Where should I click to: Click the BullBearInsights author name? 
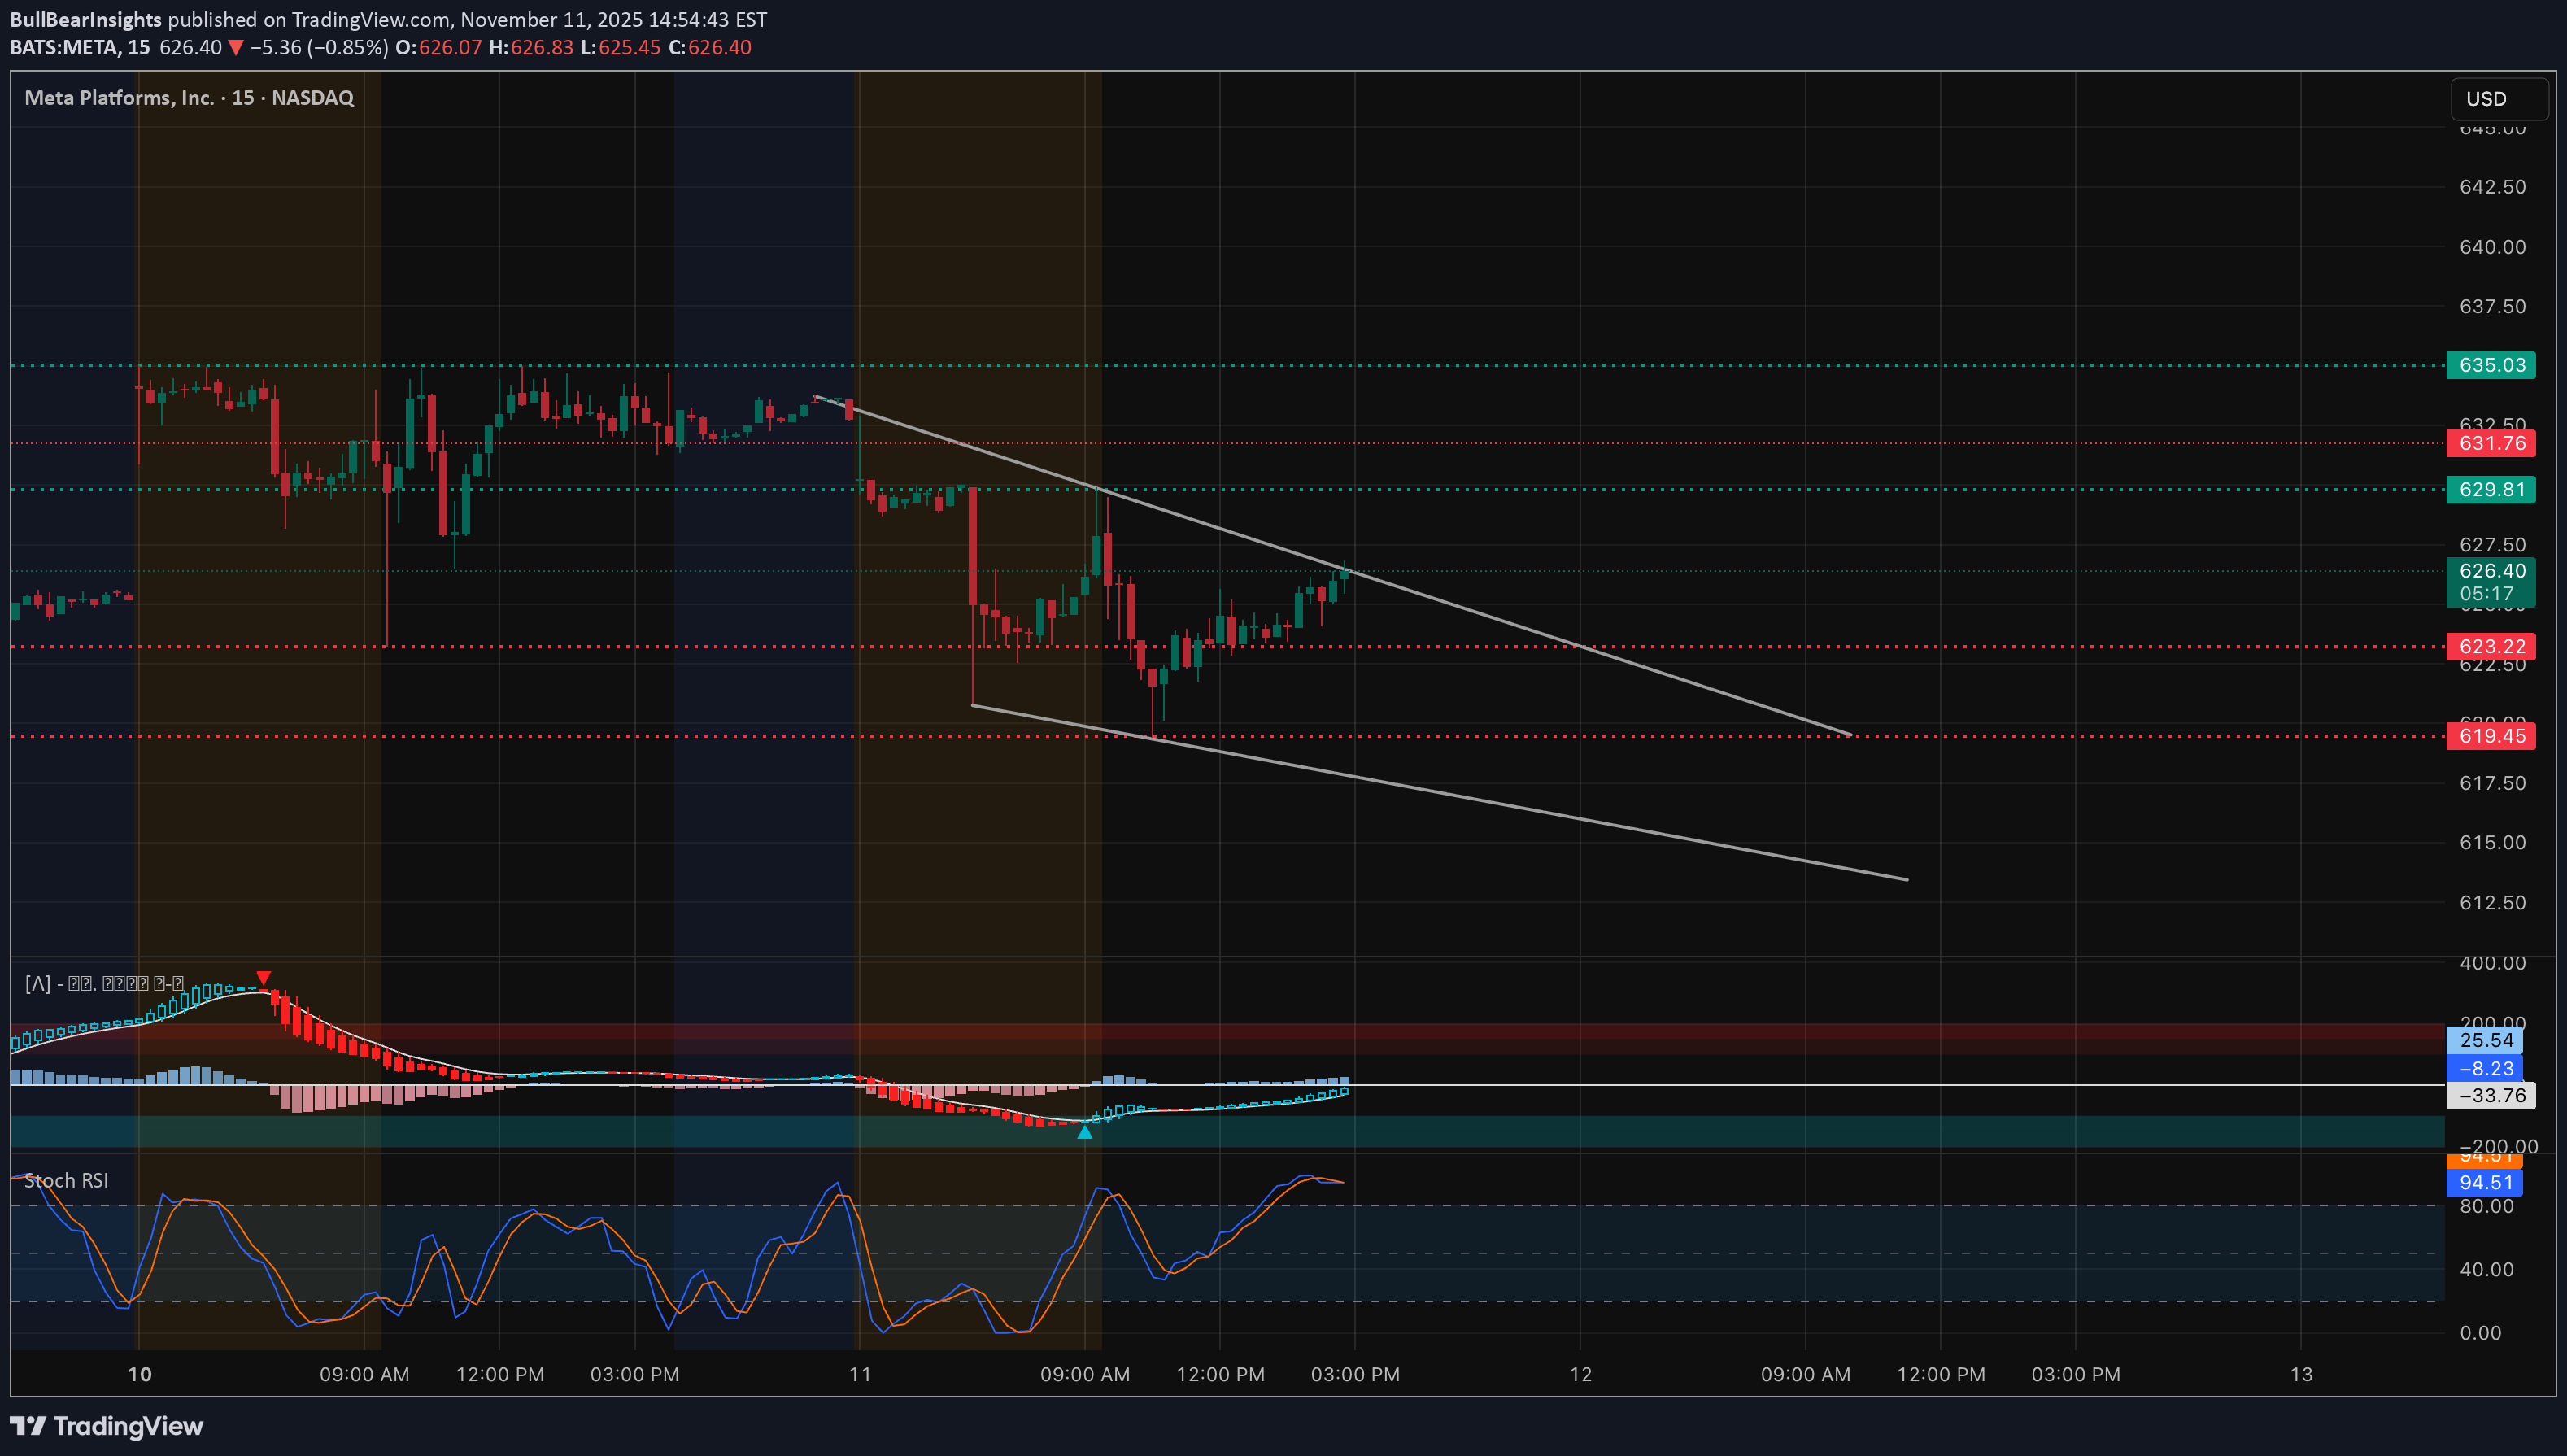coord(85,19)
